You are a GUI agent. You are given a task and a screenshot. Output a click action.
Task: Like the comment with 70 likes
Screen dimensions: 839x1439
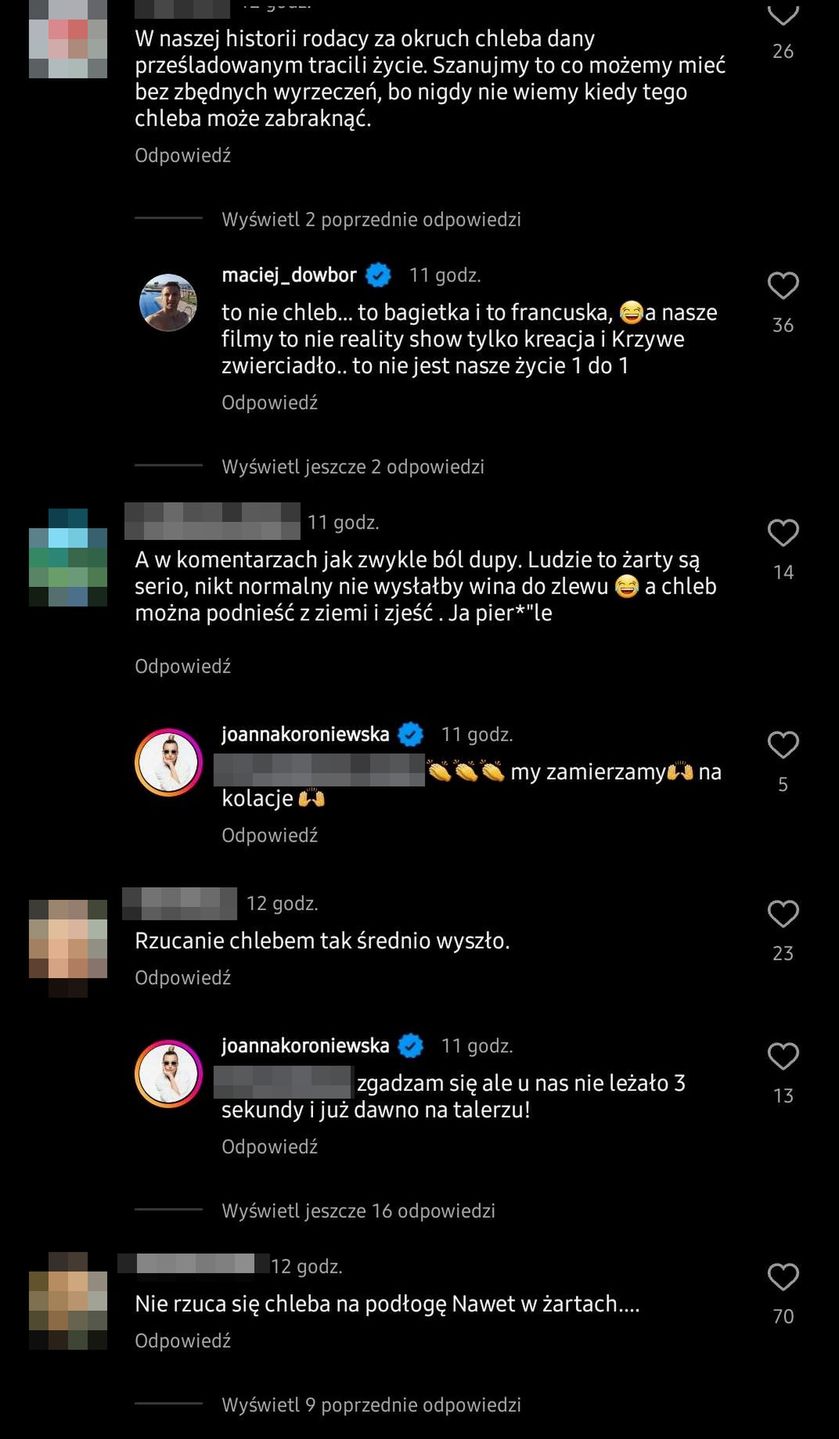(x=783, y=1277)
